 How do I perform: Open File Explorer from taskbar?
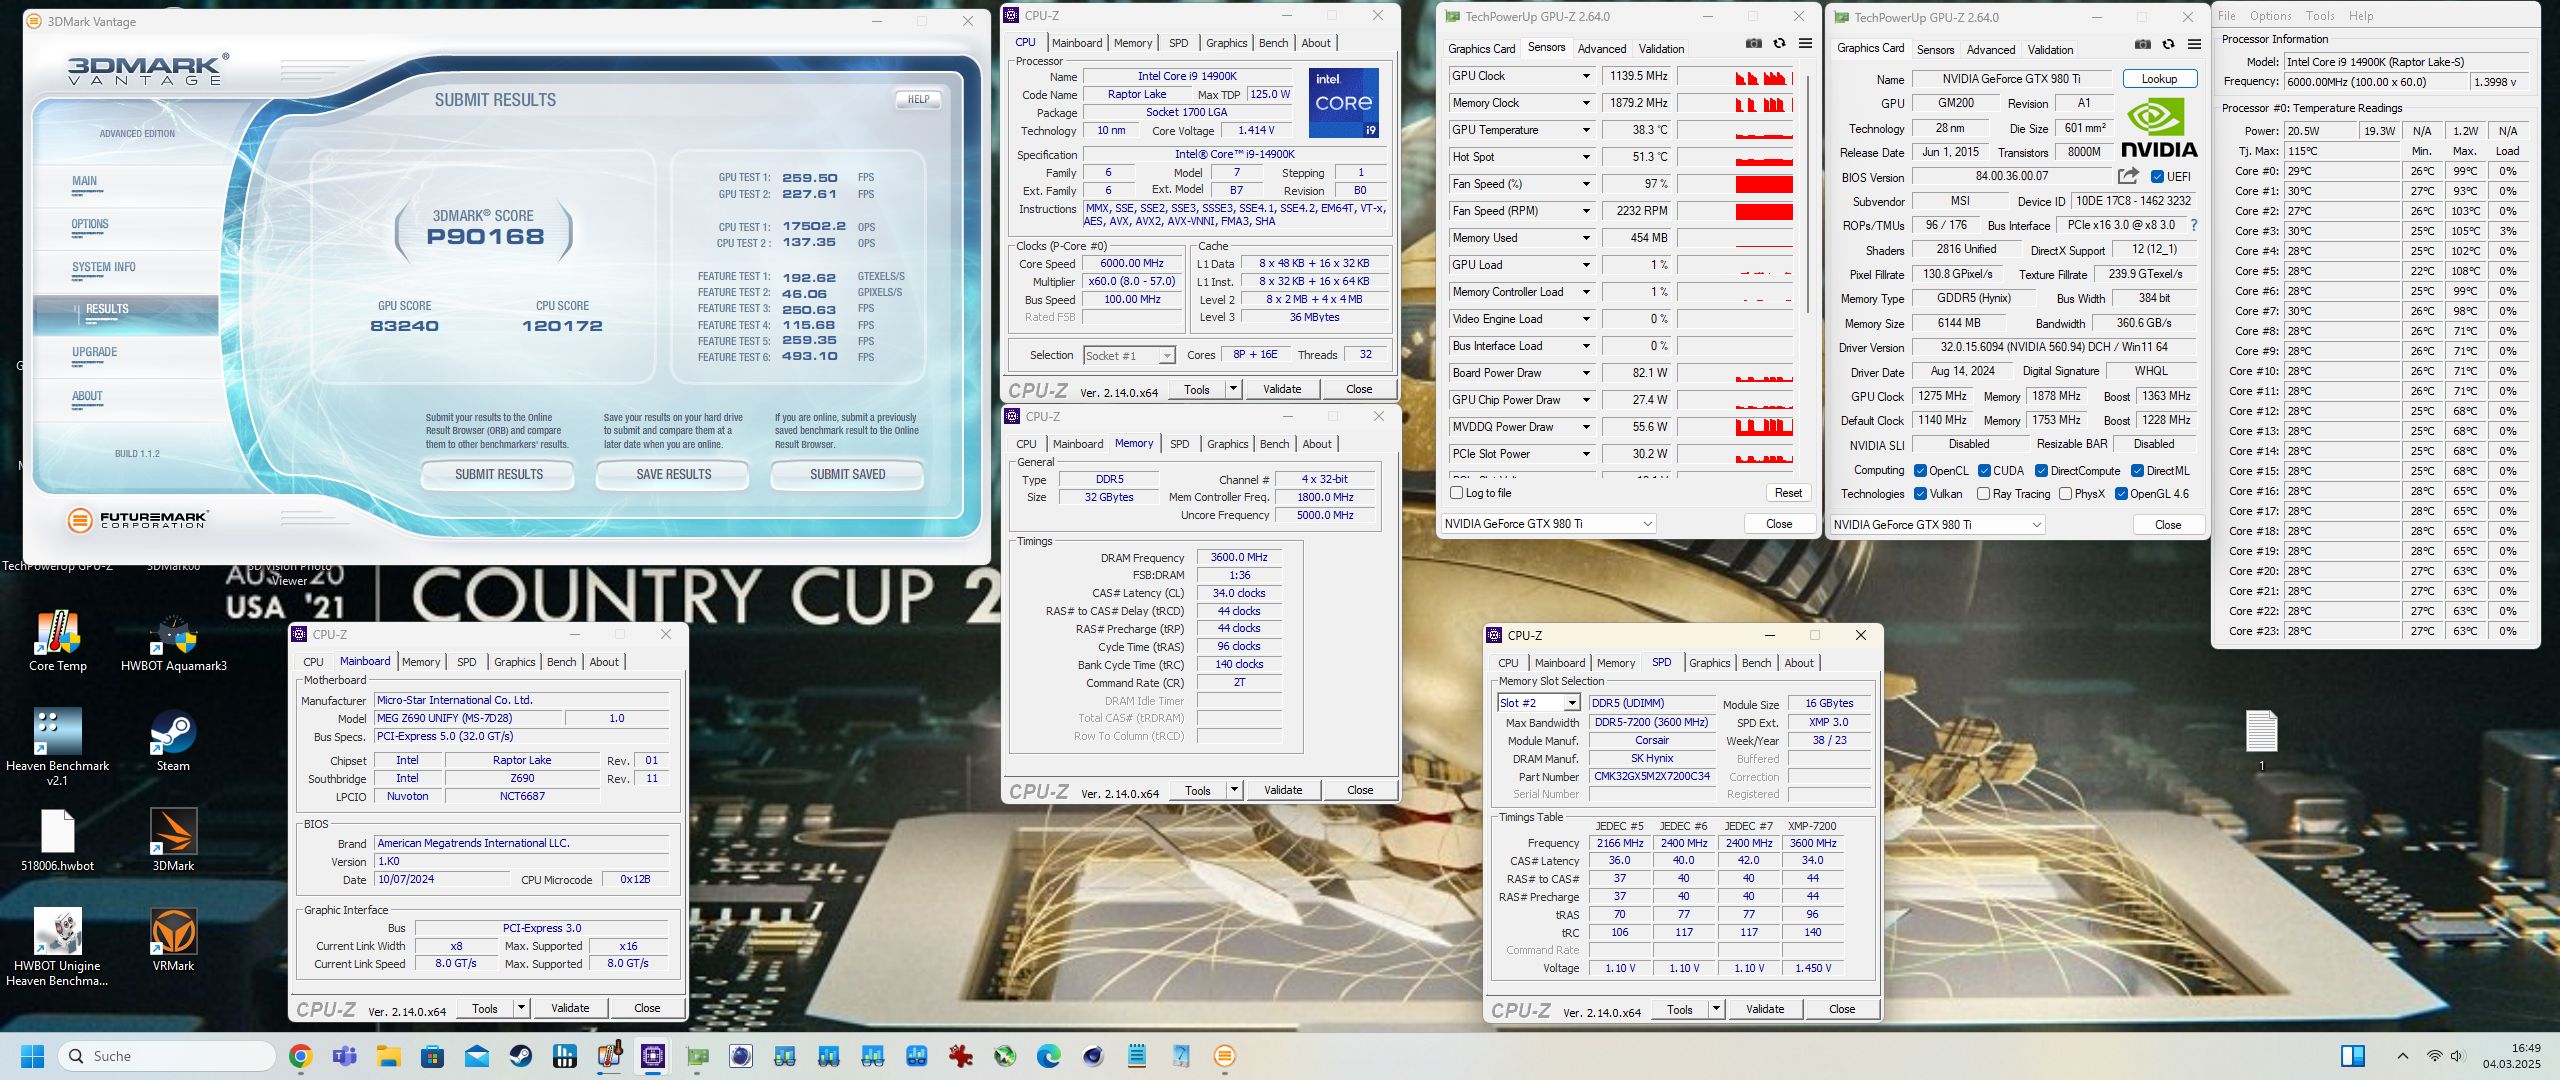[x=388, y=1056]
